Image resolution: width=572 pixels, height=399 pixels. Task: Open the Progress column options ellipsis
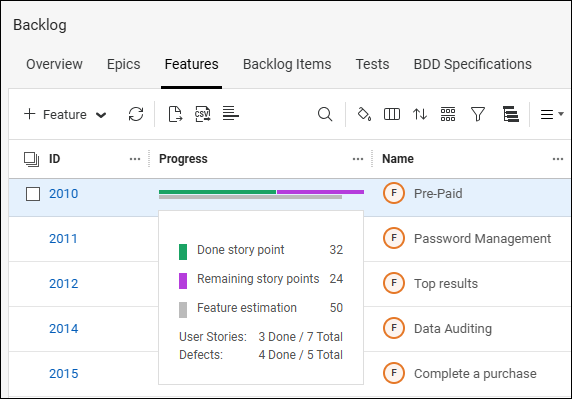click(x=358, y=159)
